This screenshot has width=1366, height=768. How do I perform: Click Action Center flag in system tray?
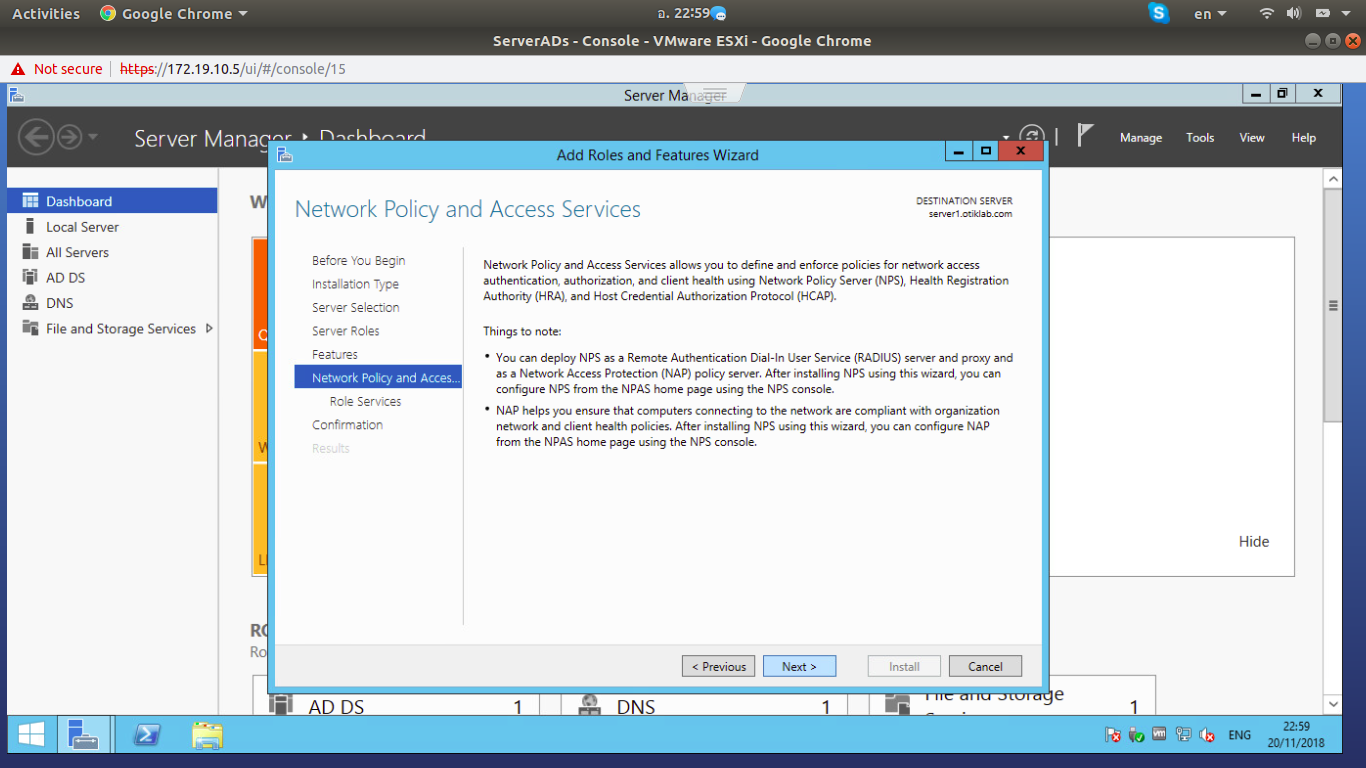(1113, 735)
